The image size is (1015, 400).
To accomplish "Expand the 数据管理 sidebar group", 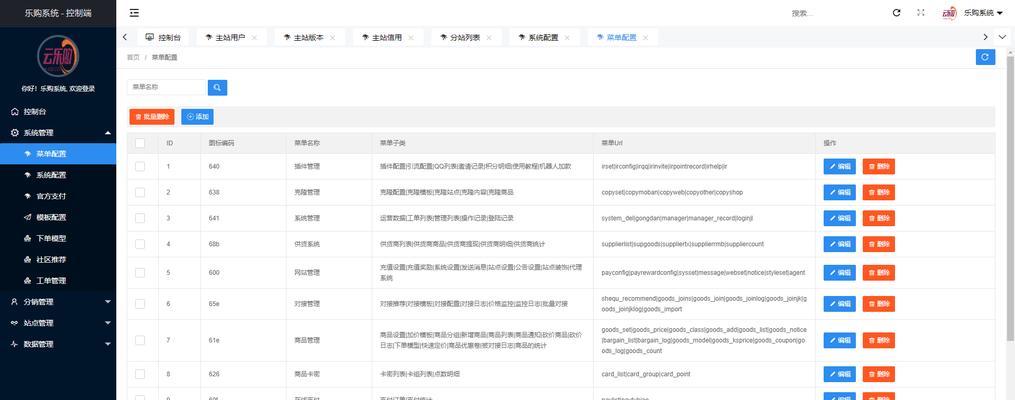I will click(x=58, y=344).
